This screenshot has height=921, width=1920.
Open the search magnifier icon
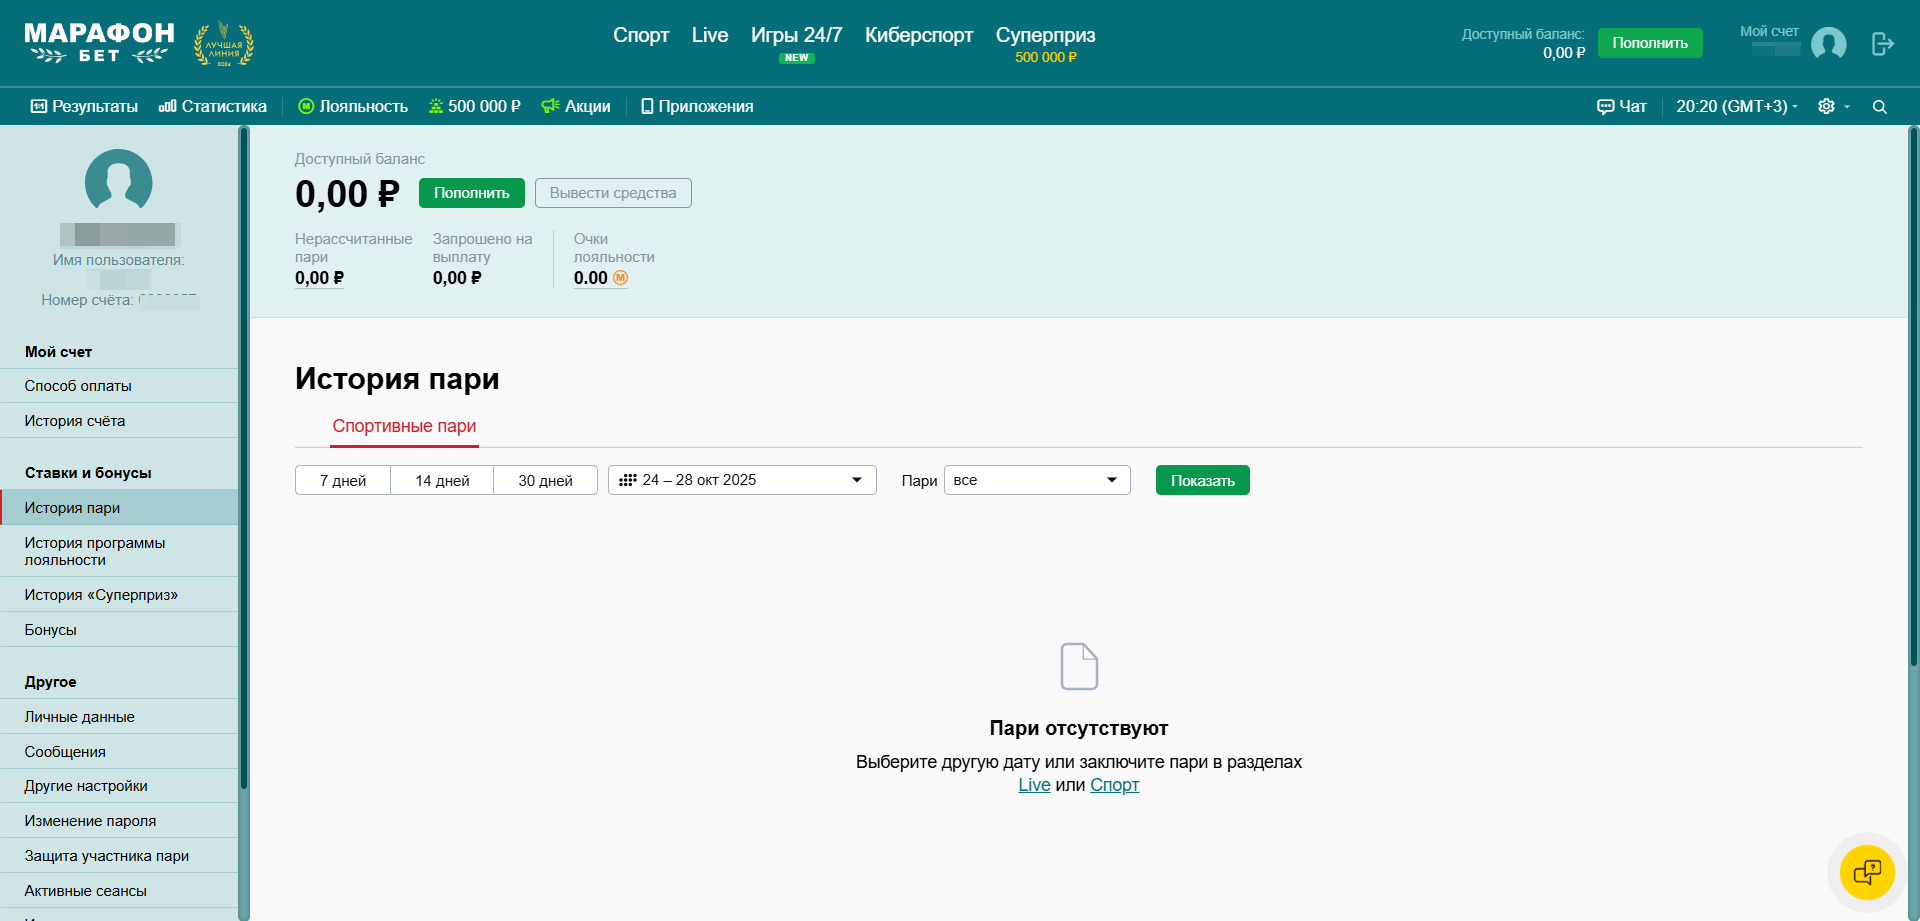(x=1879, y=107)
